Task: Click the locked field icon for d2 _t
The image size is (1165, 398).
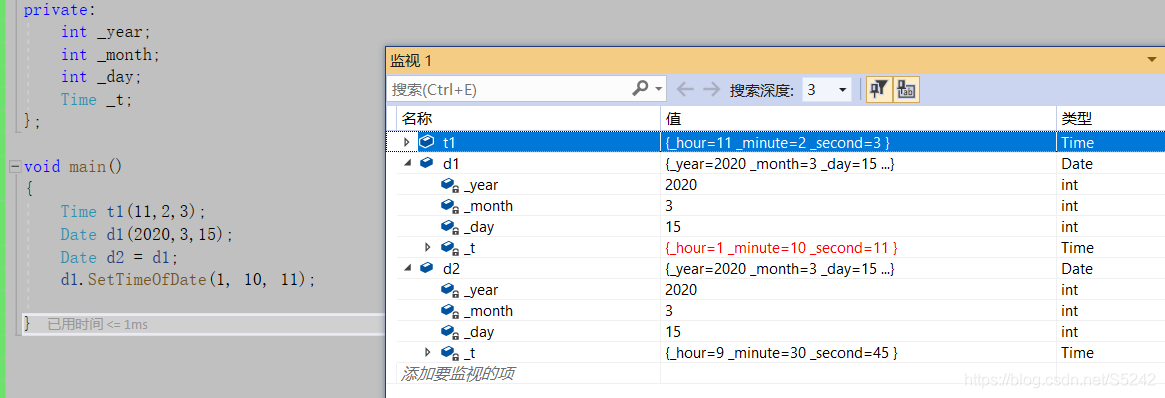Action: click(450, 352)
